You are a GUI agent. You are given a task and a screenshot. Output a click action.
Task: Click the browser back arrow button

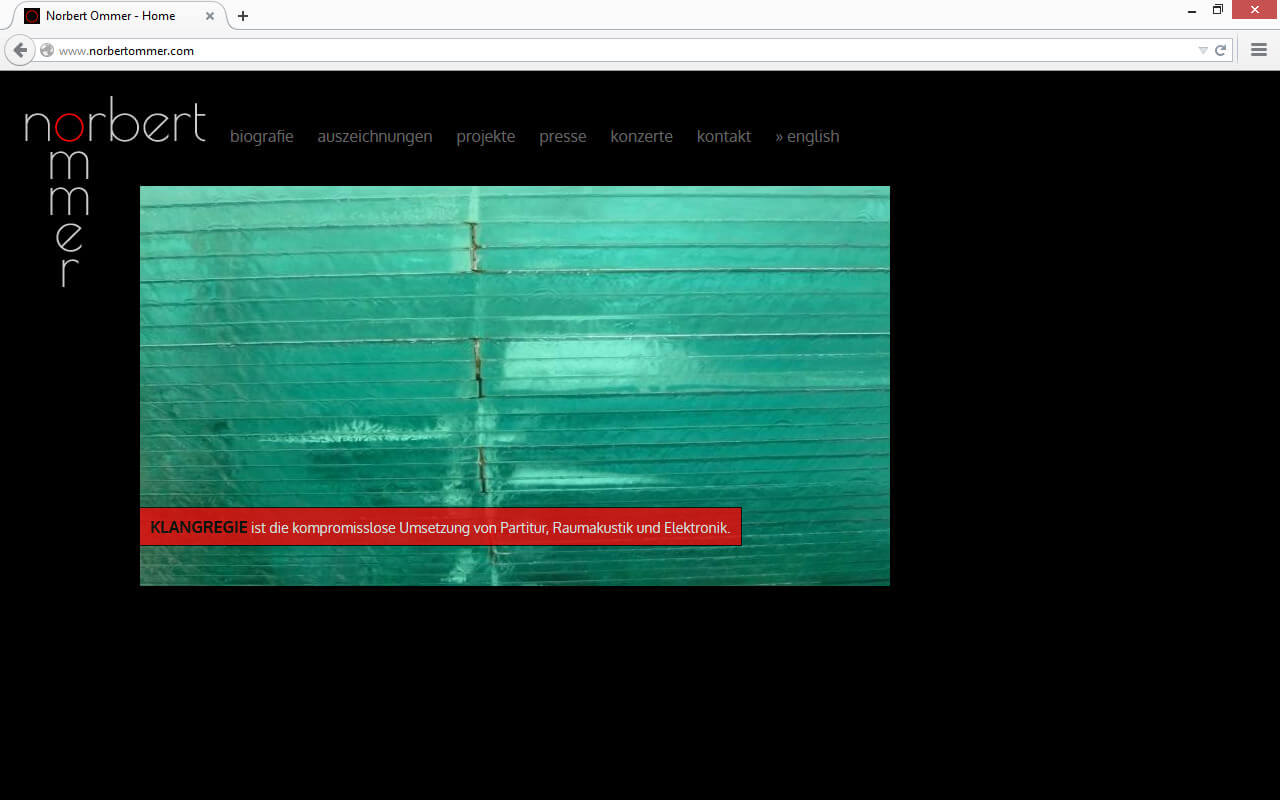pyautogui.click(x=20, y=50)
